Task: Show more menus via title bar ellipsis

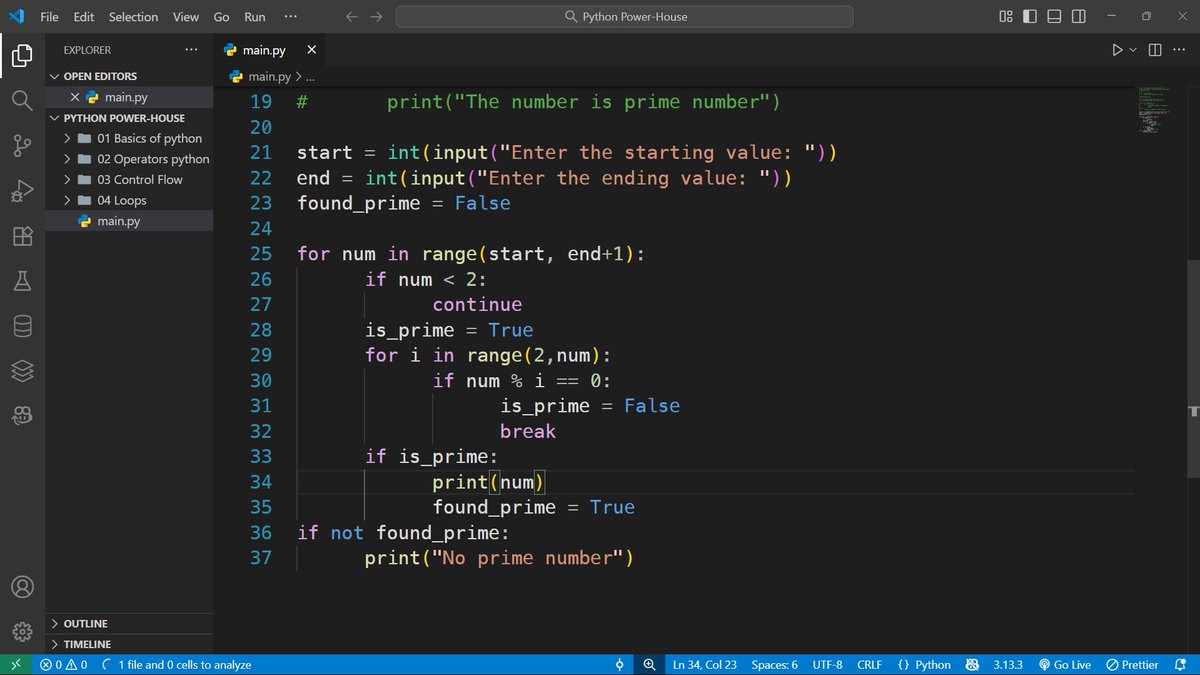Action: tap(290, 17)
